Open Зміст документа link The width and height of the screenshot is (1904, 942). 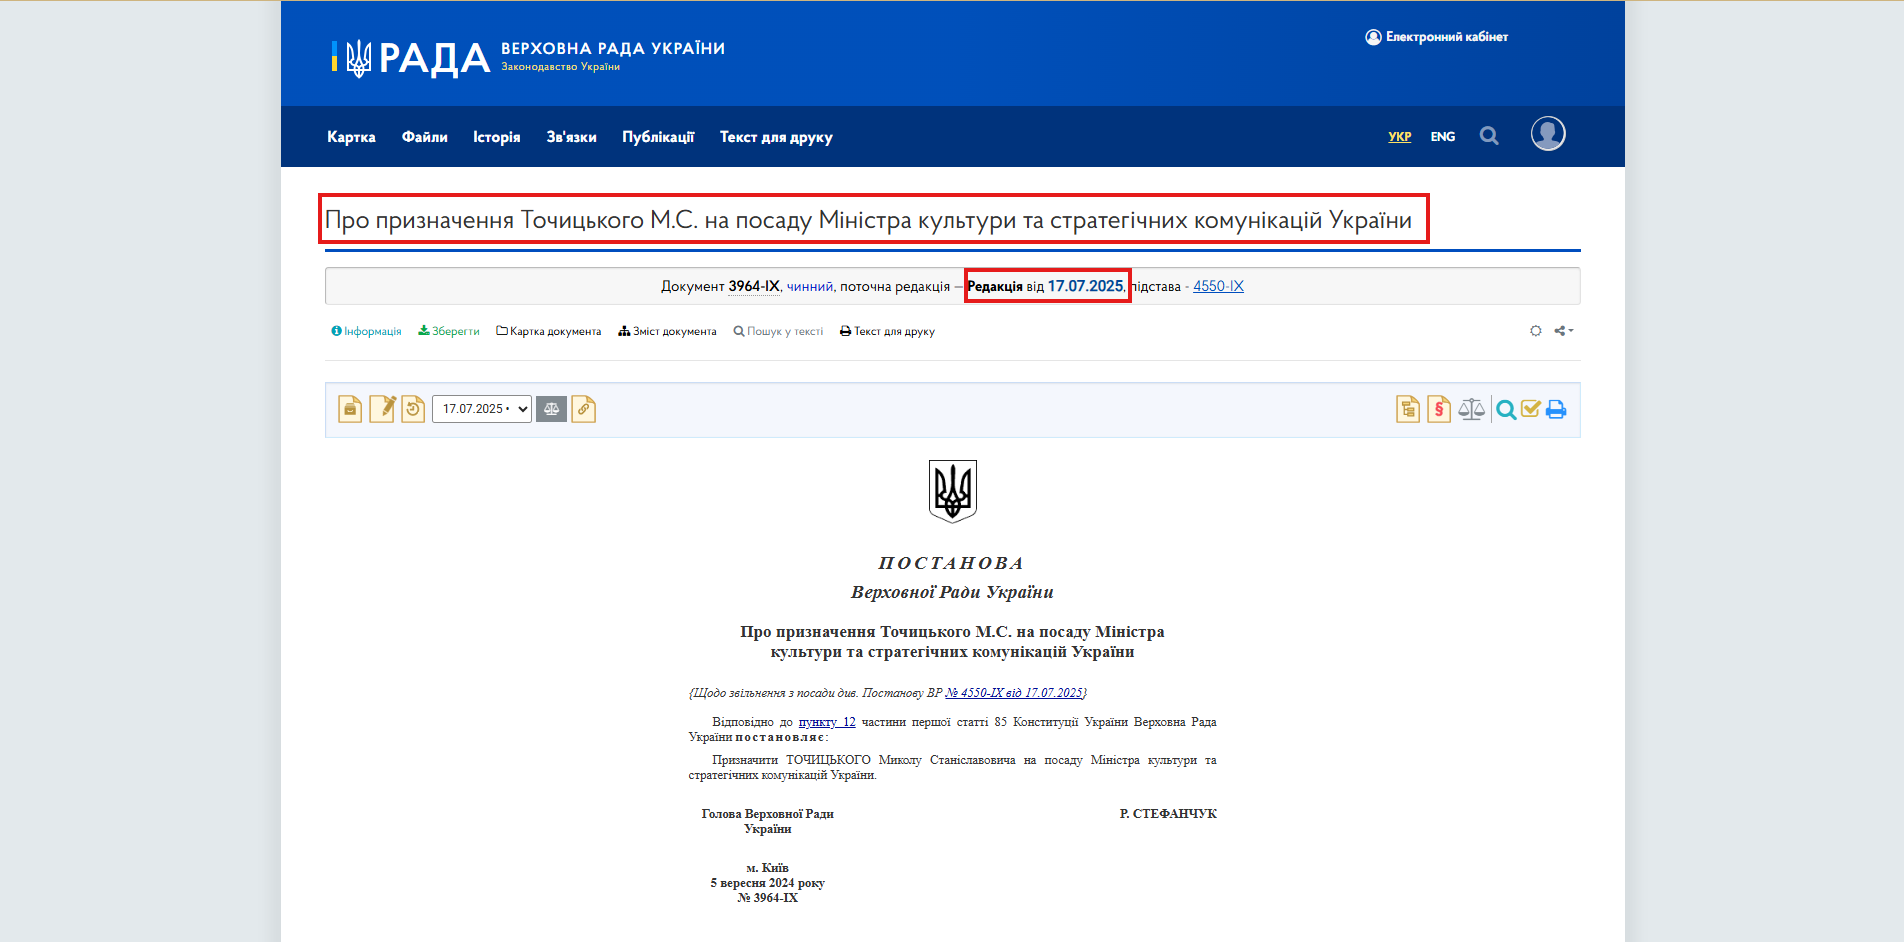pyautogui.click(x=667, y=331)
